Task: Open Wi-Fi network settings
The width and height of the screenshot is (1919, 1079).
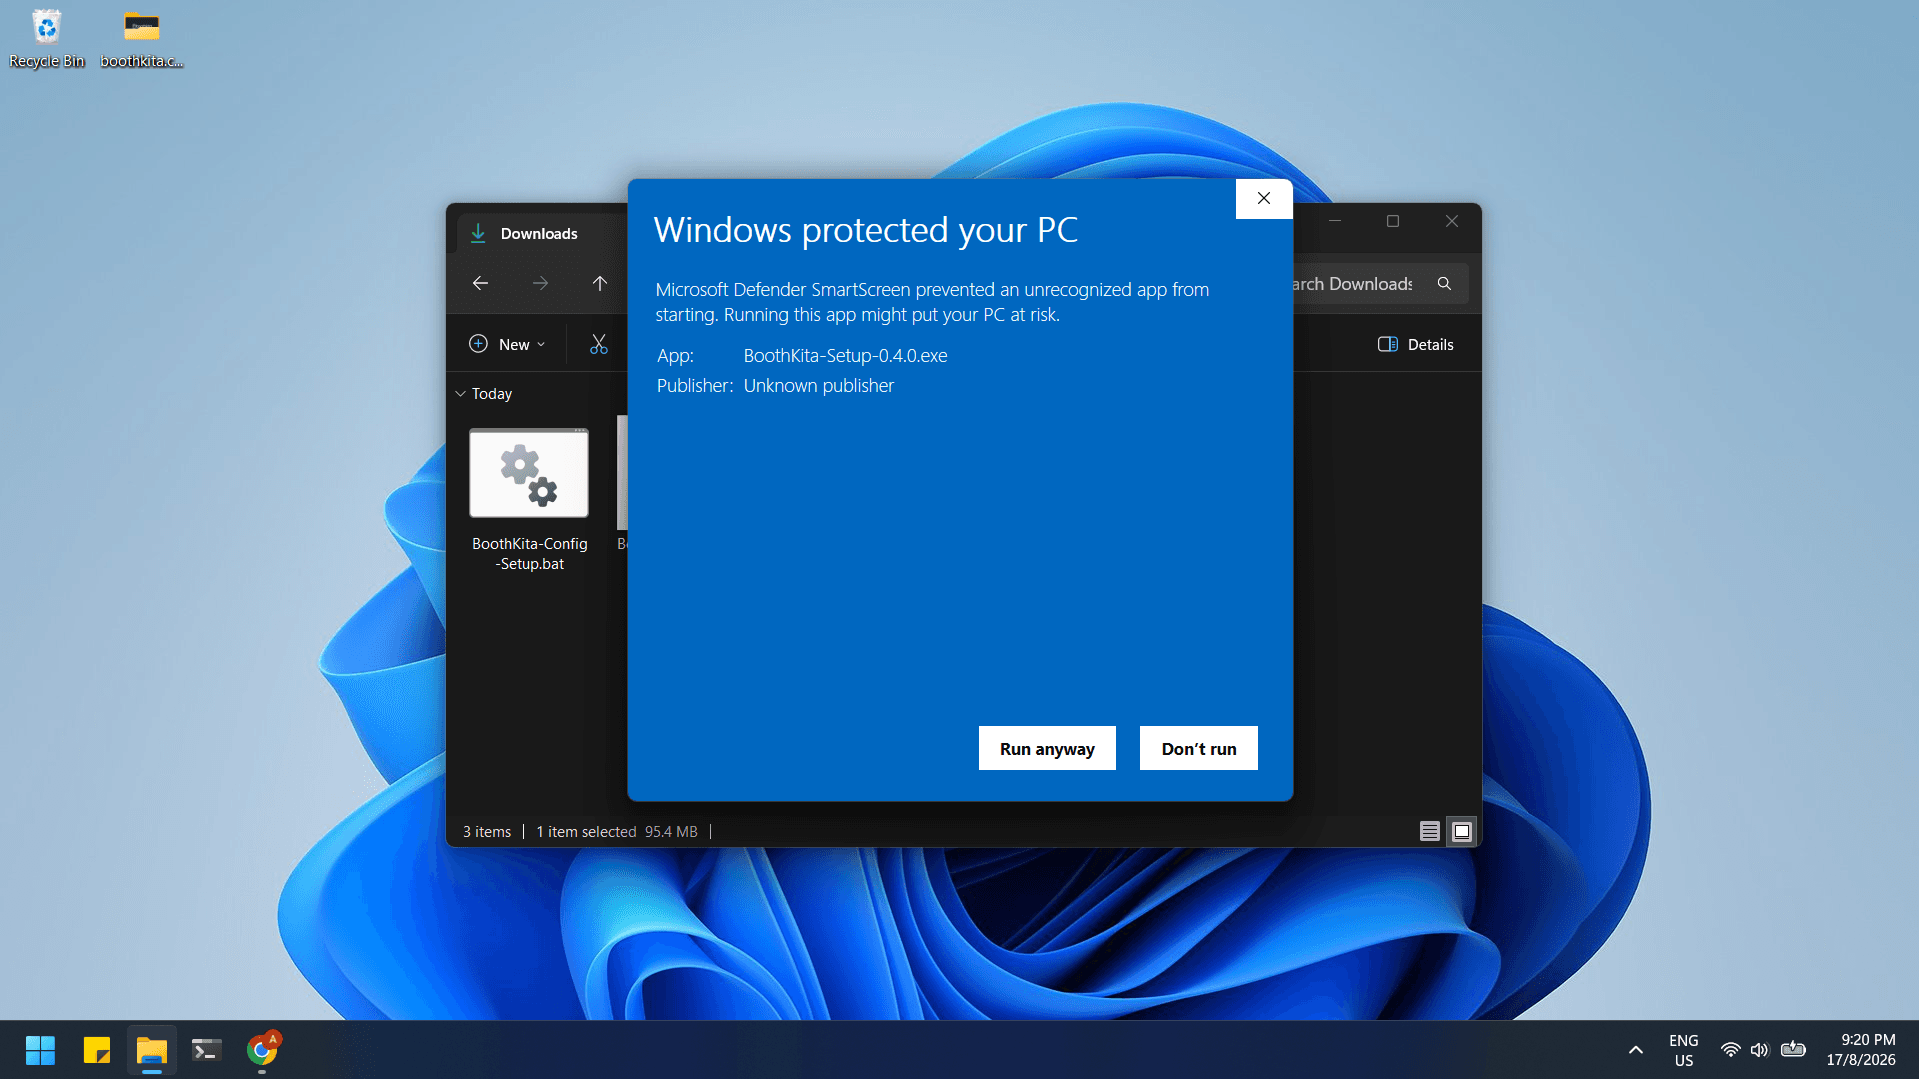Action: 1730,1050
